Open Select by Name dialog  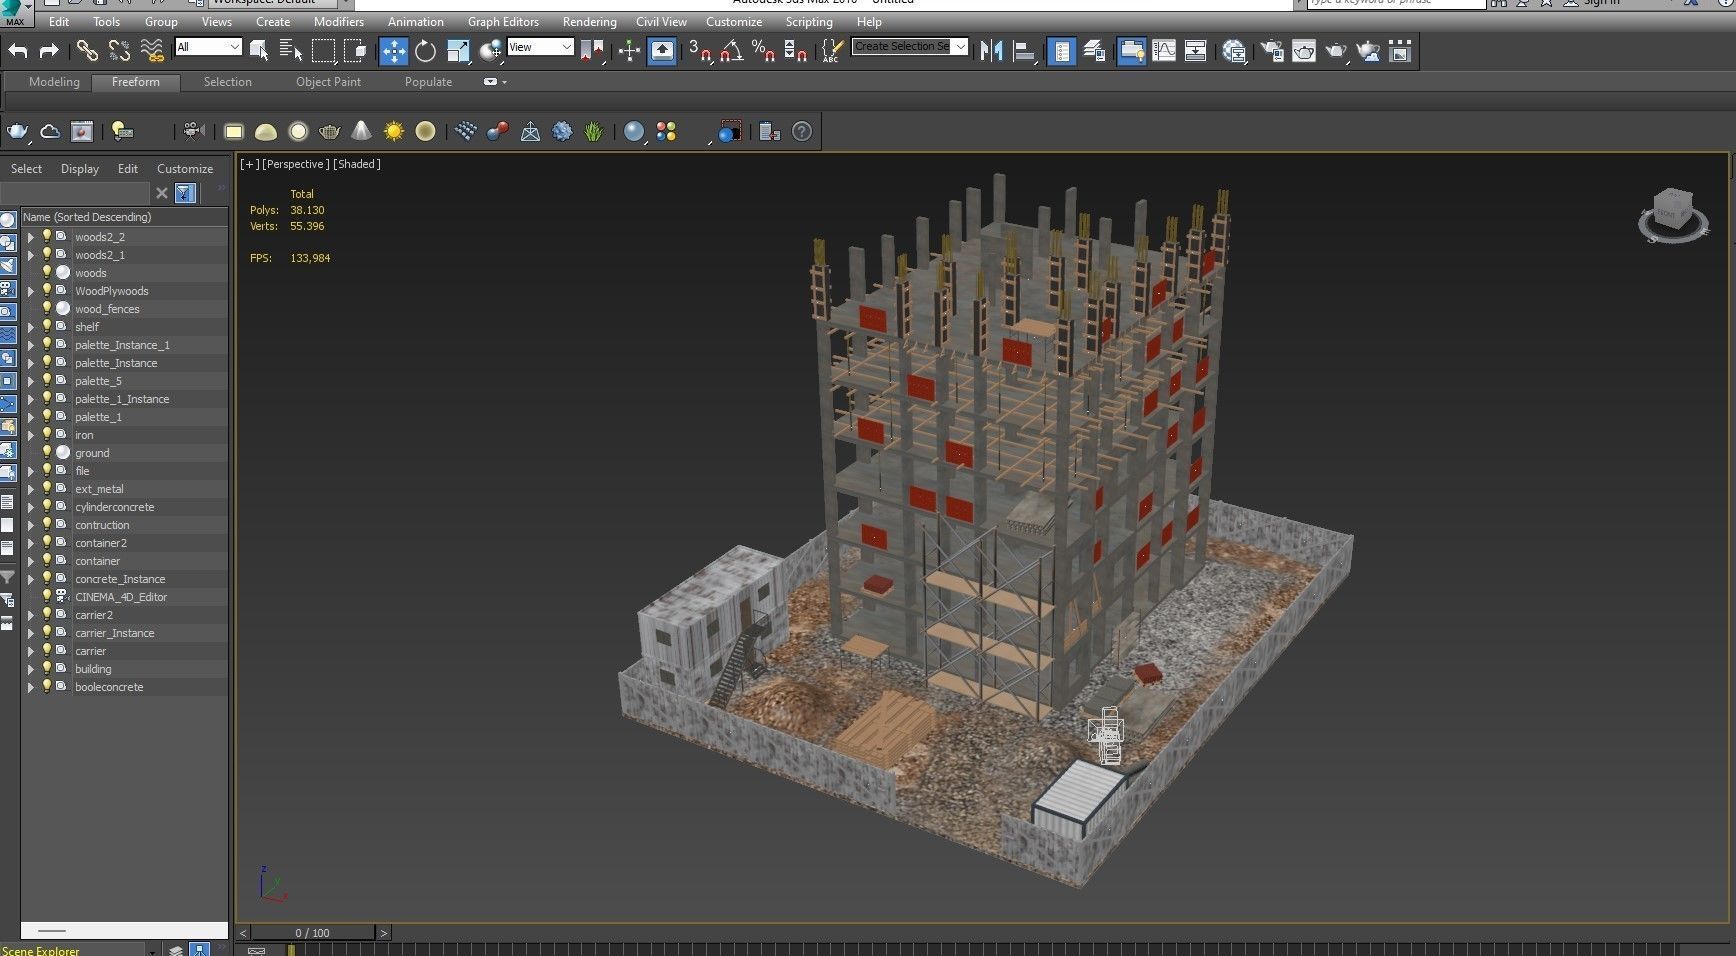click(291, 50)
